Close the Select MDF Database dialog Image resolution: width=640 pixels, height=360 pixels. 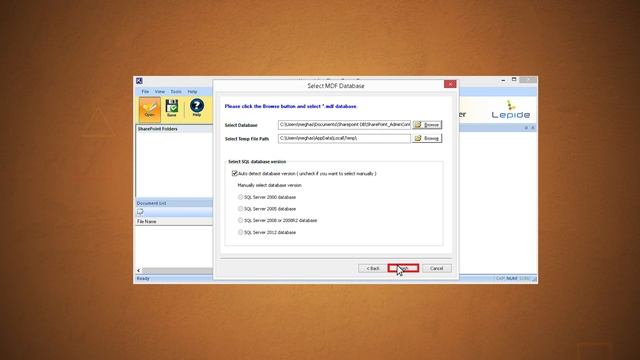(450, 84)
